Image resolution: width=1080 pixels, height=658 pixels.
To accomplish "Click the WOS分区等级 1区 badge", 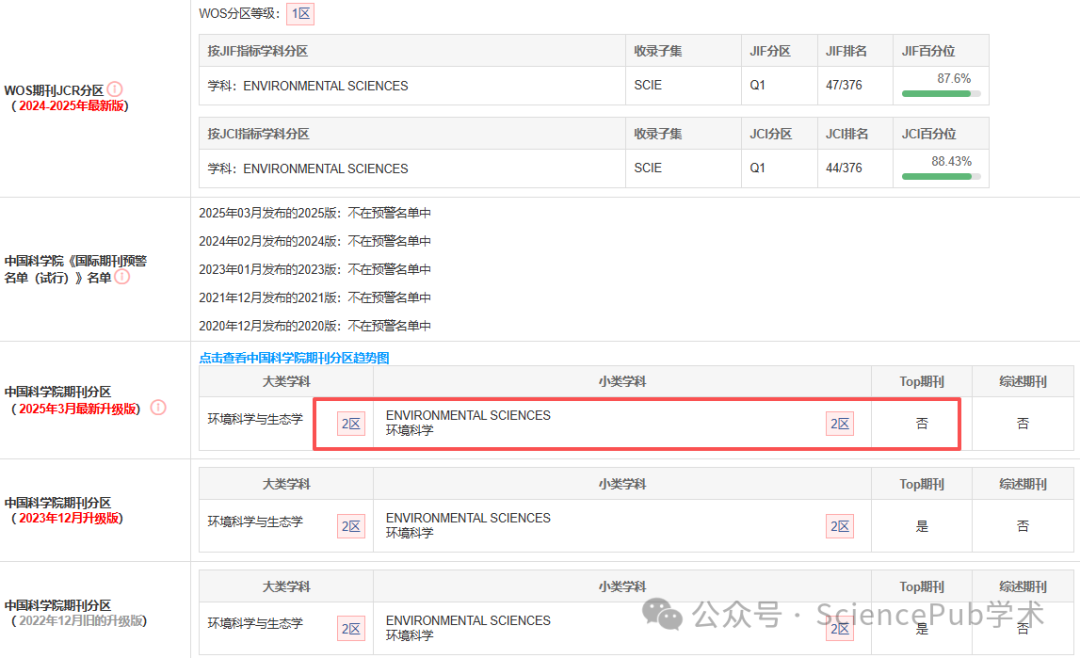I will click(x=300, y=14).
